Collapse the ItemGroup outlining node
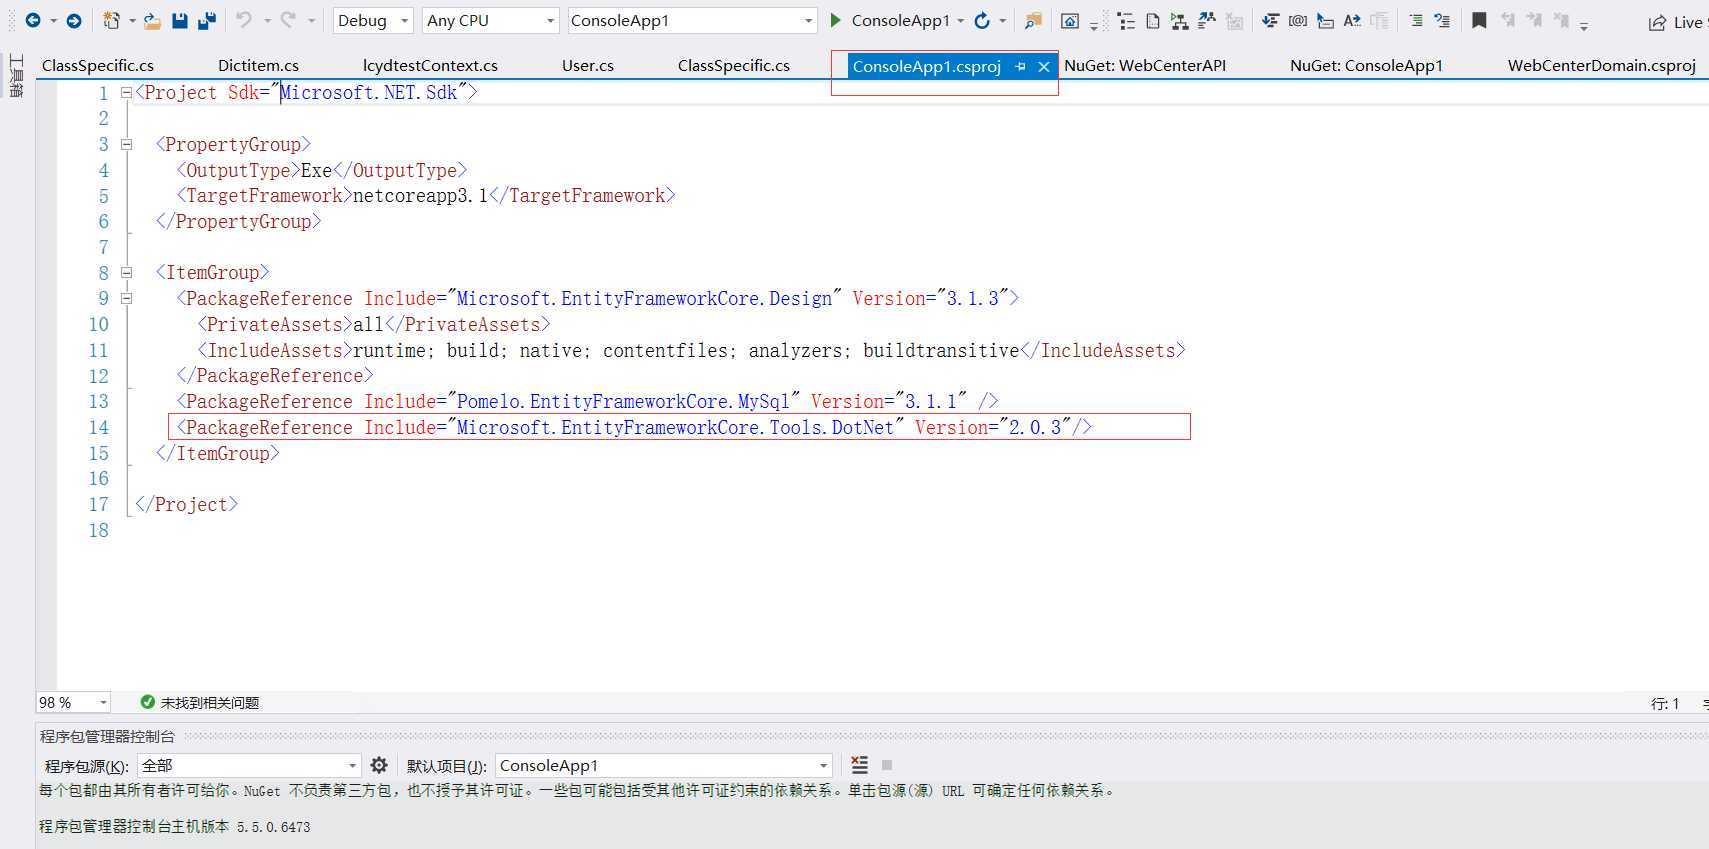 pos(126,272)
